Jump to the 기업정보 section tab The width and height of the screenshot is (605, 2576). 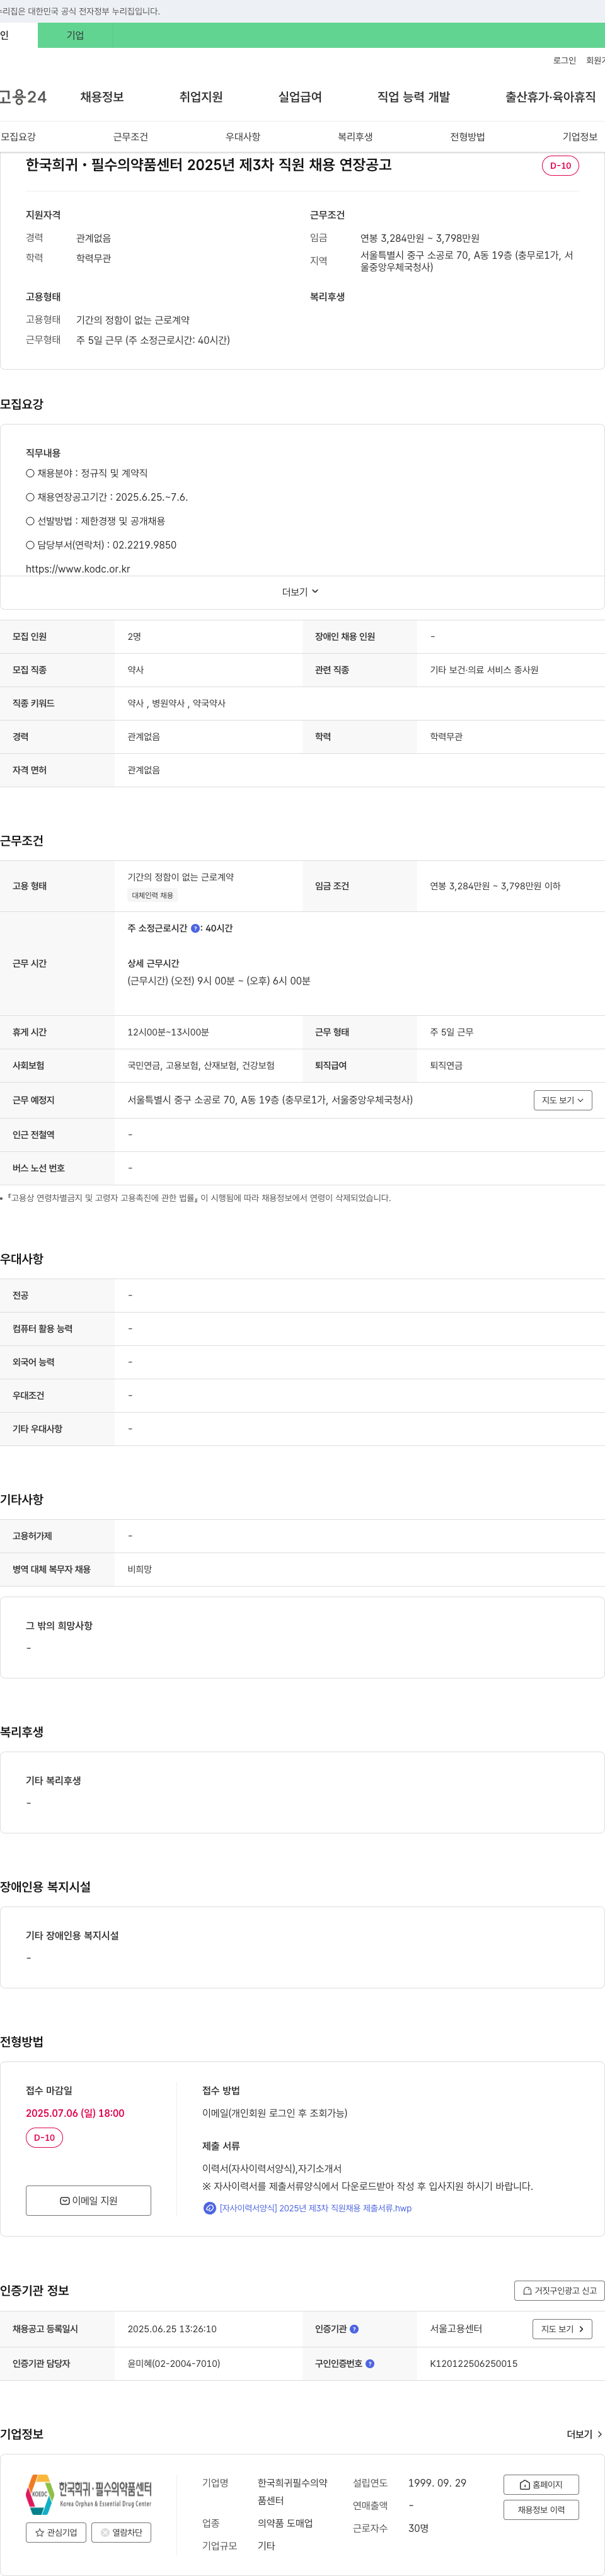580,137
